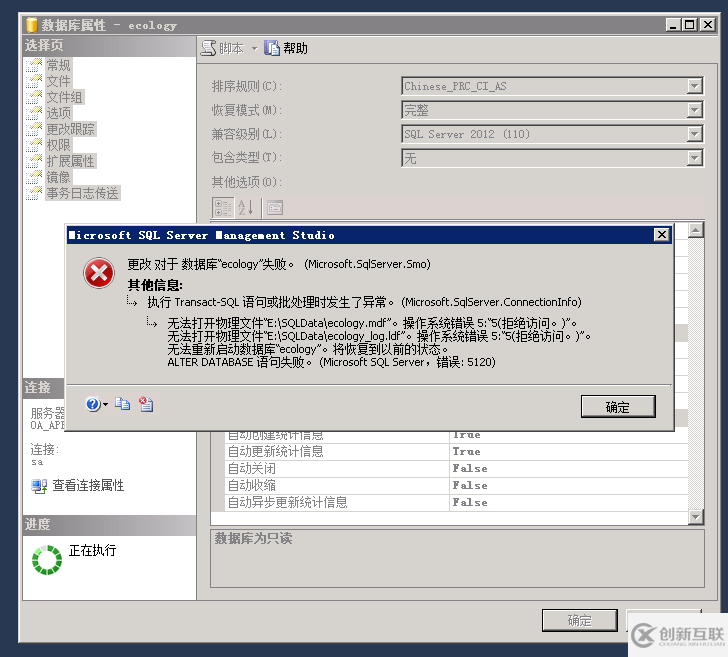Screen dimensions: 728x657
Task: Select the 自动关闭 row
Action: pos(450,469)
